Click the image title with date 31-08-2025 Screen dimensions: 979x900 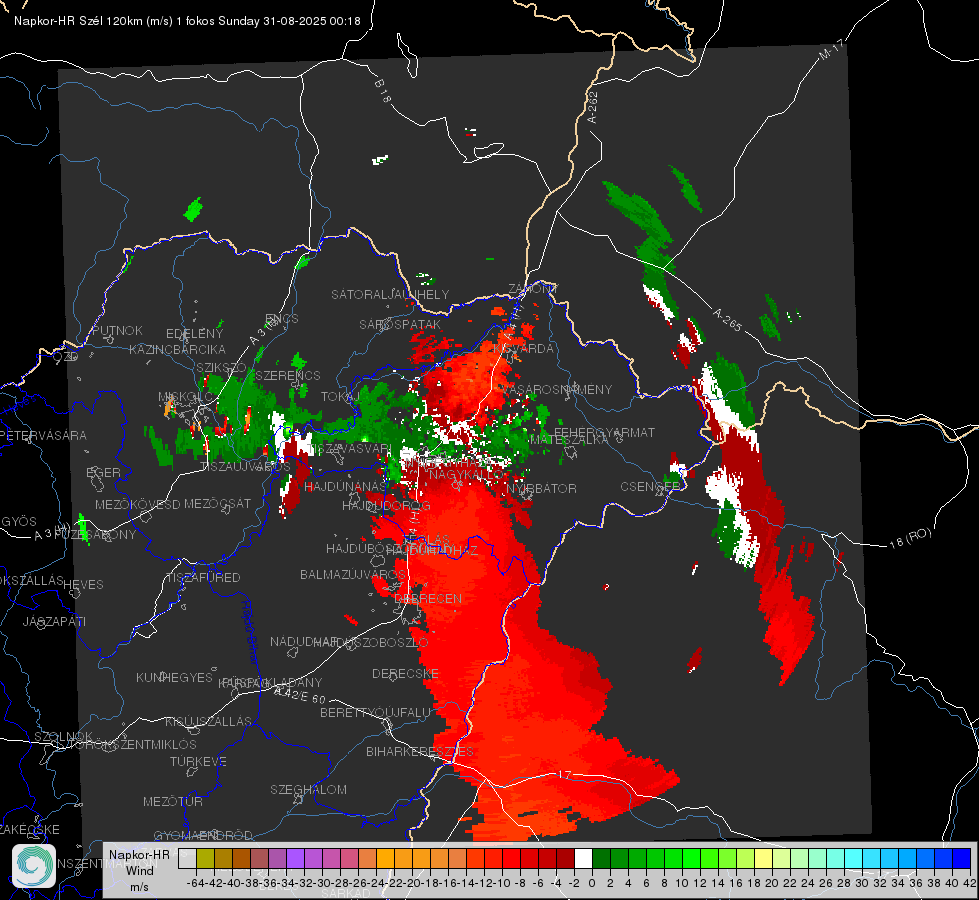(x=187, y=21)
